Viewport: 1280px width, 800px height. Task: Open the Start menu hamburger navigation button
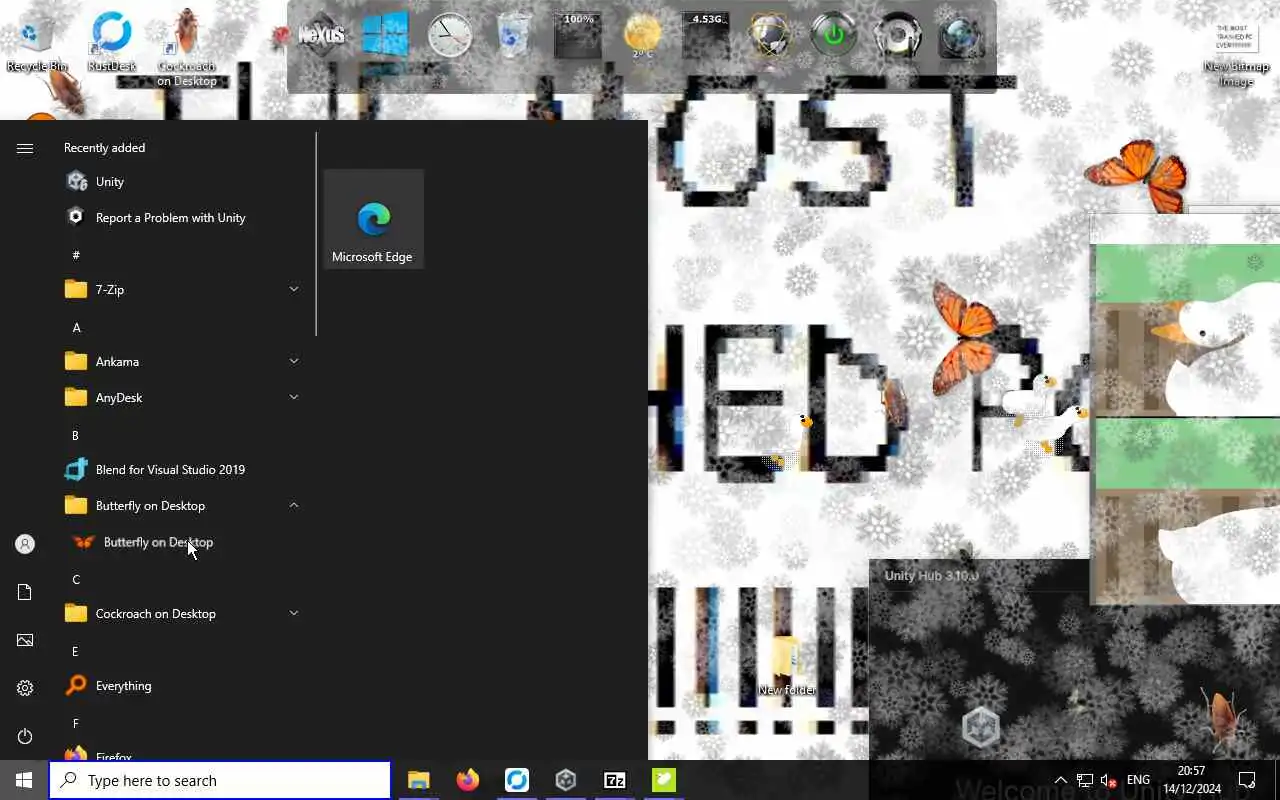25,148
